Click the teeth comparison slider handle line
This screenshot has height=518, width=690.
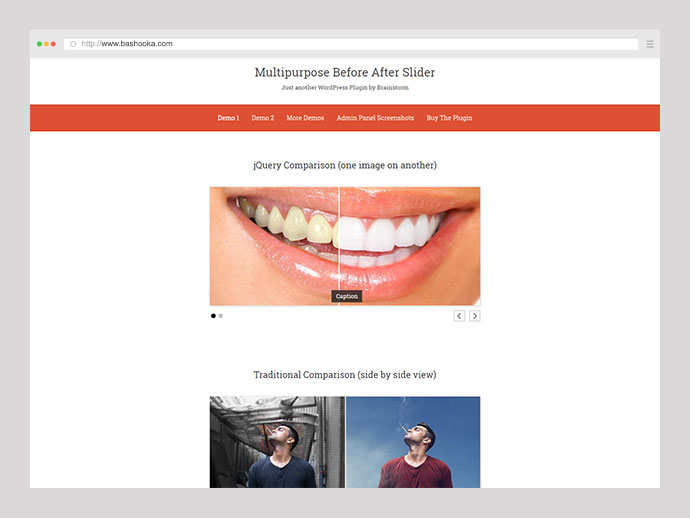pos(339,246)
